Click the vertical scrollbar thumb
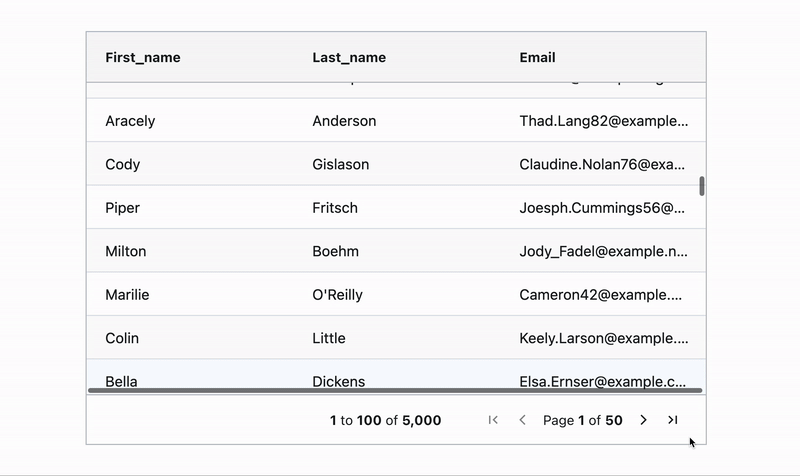 click(x=702, y=186)
